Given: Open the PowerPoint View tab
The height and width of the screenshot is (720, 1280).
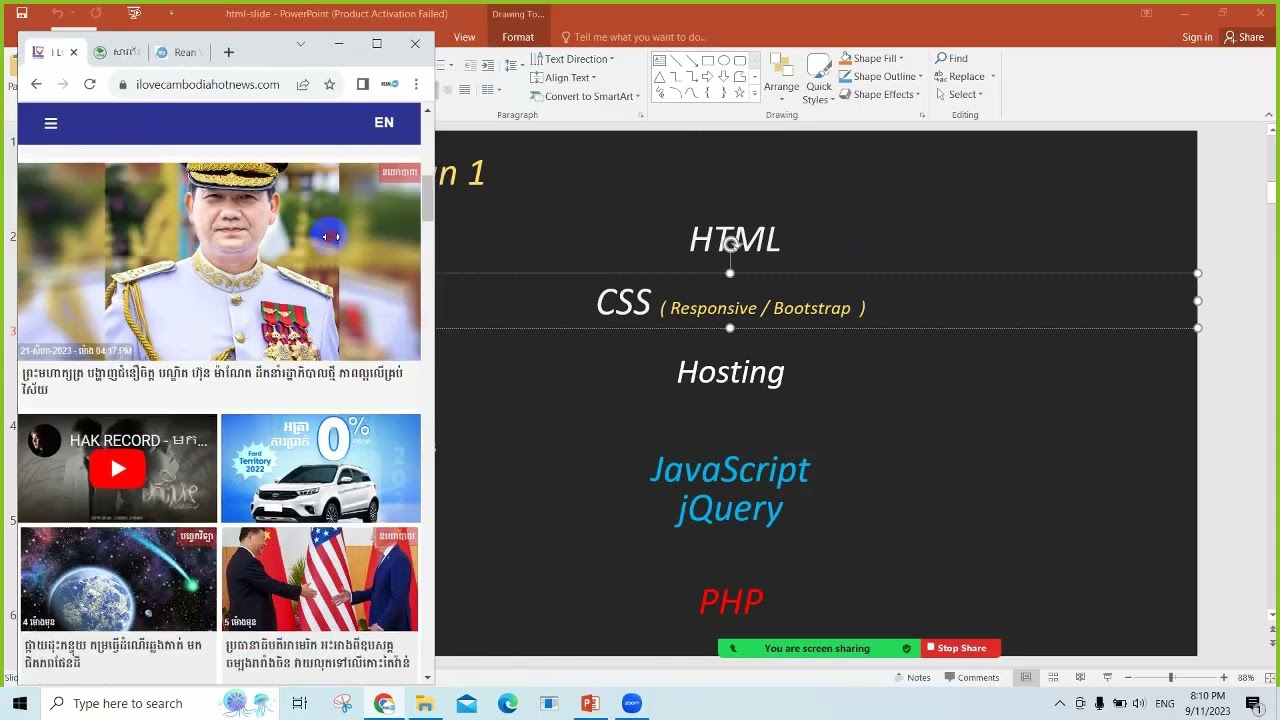Looking at the screenshot, I should (x=464, y=37).
